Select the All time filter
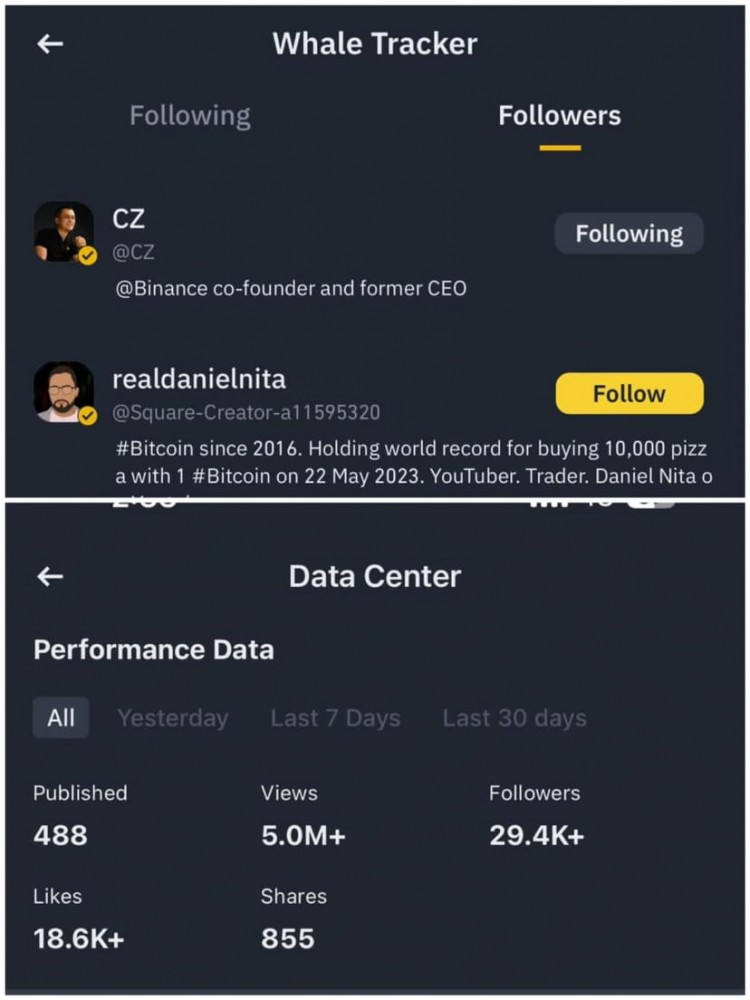This screenshot has height=1000, width=750. pyautogui.click(x=61, y=718)
